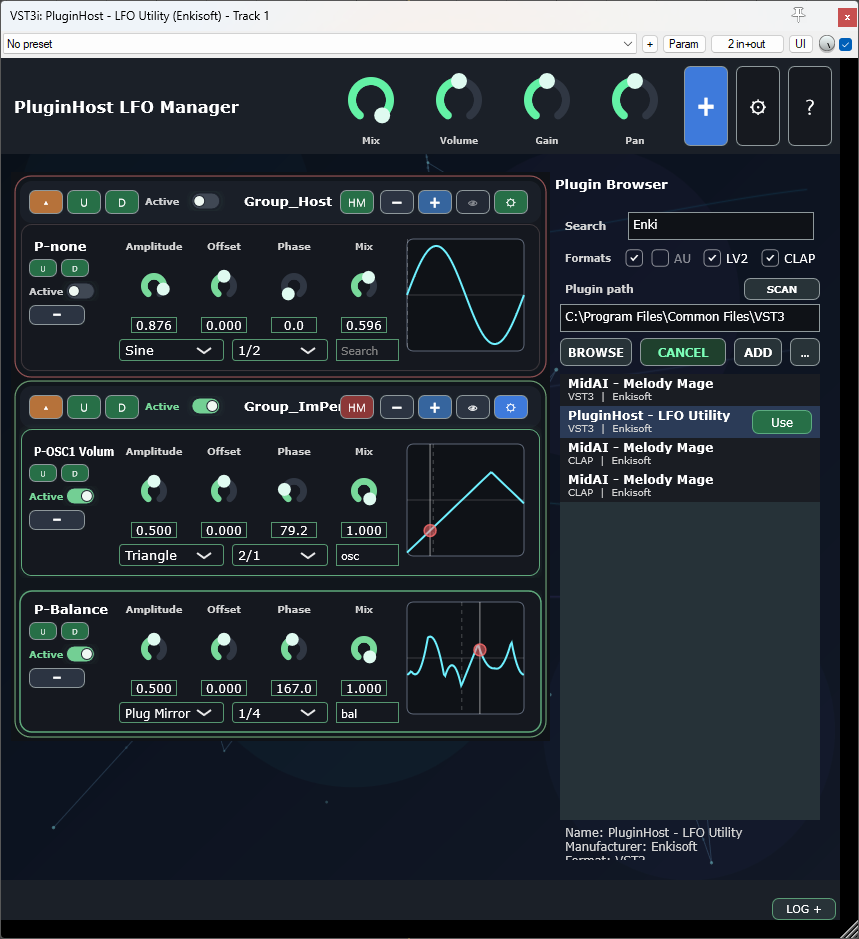
Task: Open the No preset dropdown
Action: pos(319,44)
